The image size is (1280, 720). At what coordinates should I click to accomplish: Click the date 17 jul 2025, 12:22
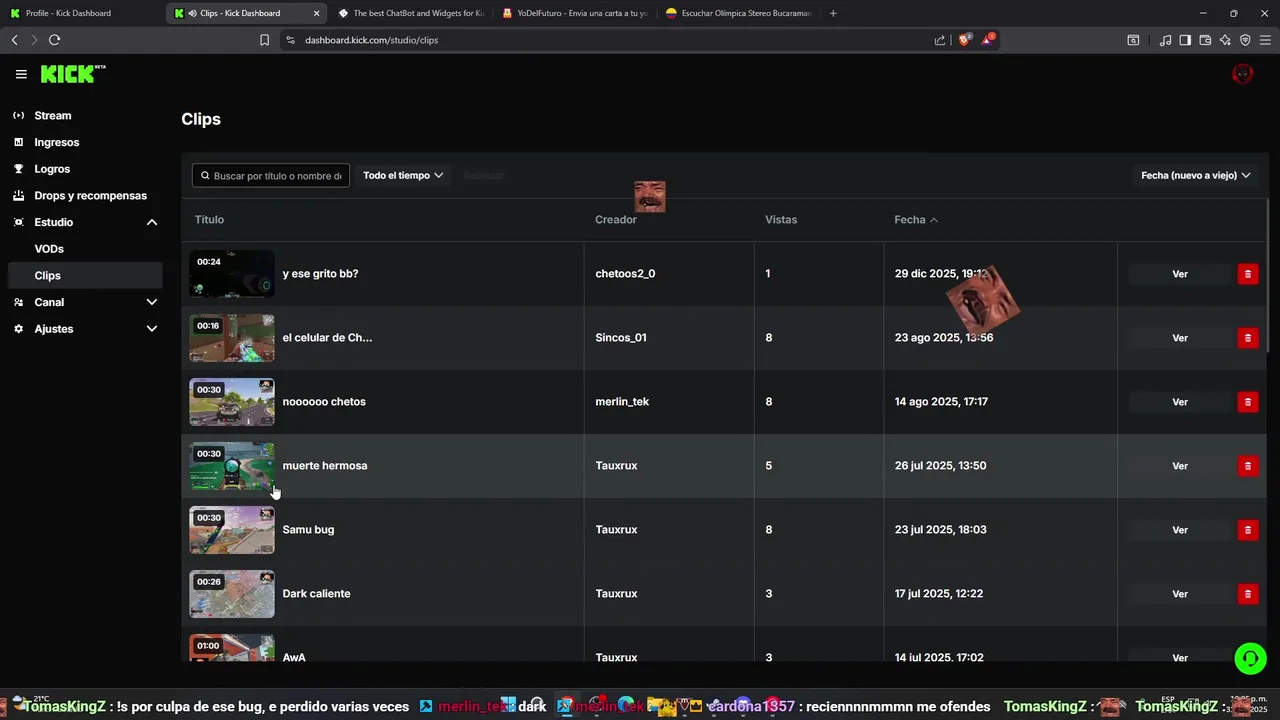click(x=939, y=594)
